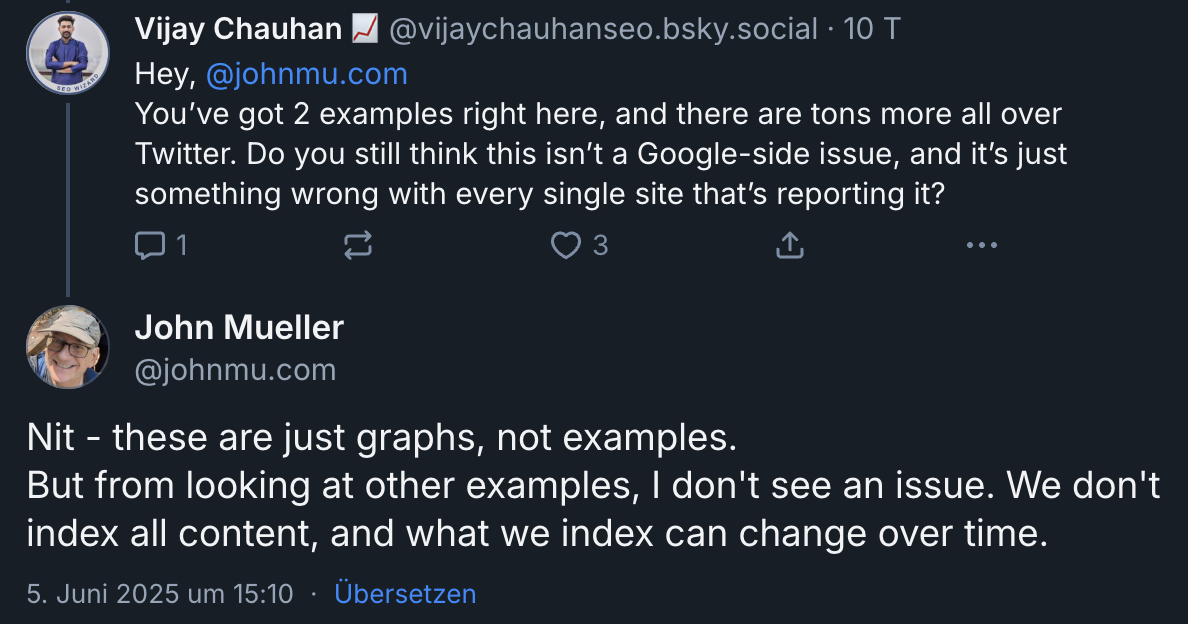Share Vijay Chauhan's post
Image resolution: width=1188 pixels, height=624 pixels.
(x=790, y=245)
